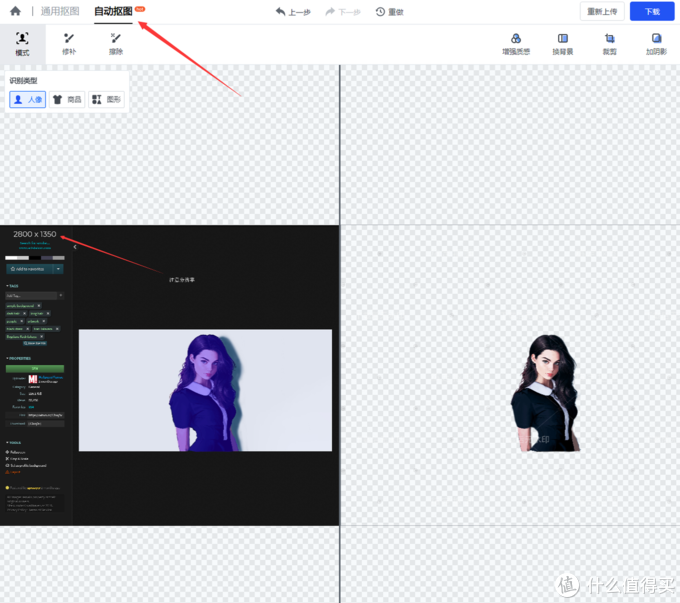Click 上一步 to undo

pos(294,12)
